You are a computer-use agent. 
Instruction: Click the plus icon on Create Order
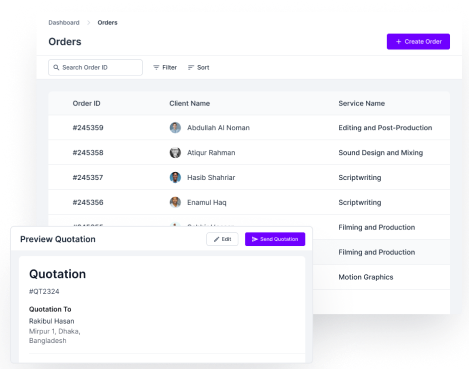click(398, 42)
